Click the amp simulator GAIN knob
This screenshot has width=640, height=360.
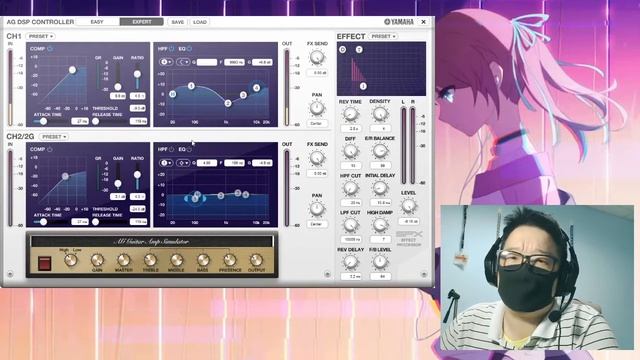point(97,260)
